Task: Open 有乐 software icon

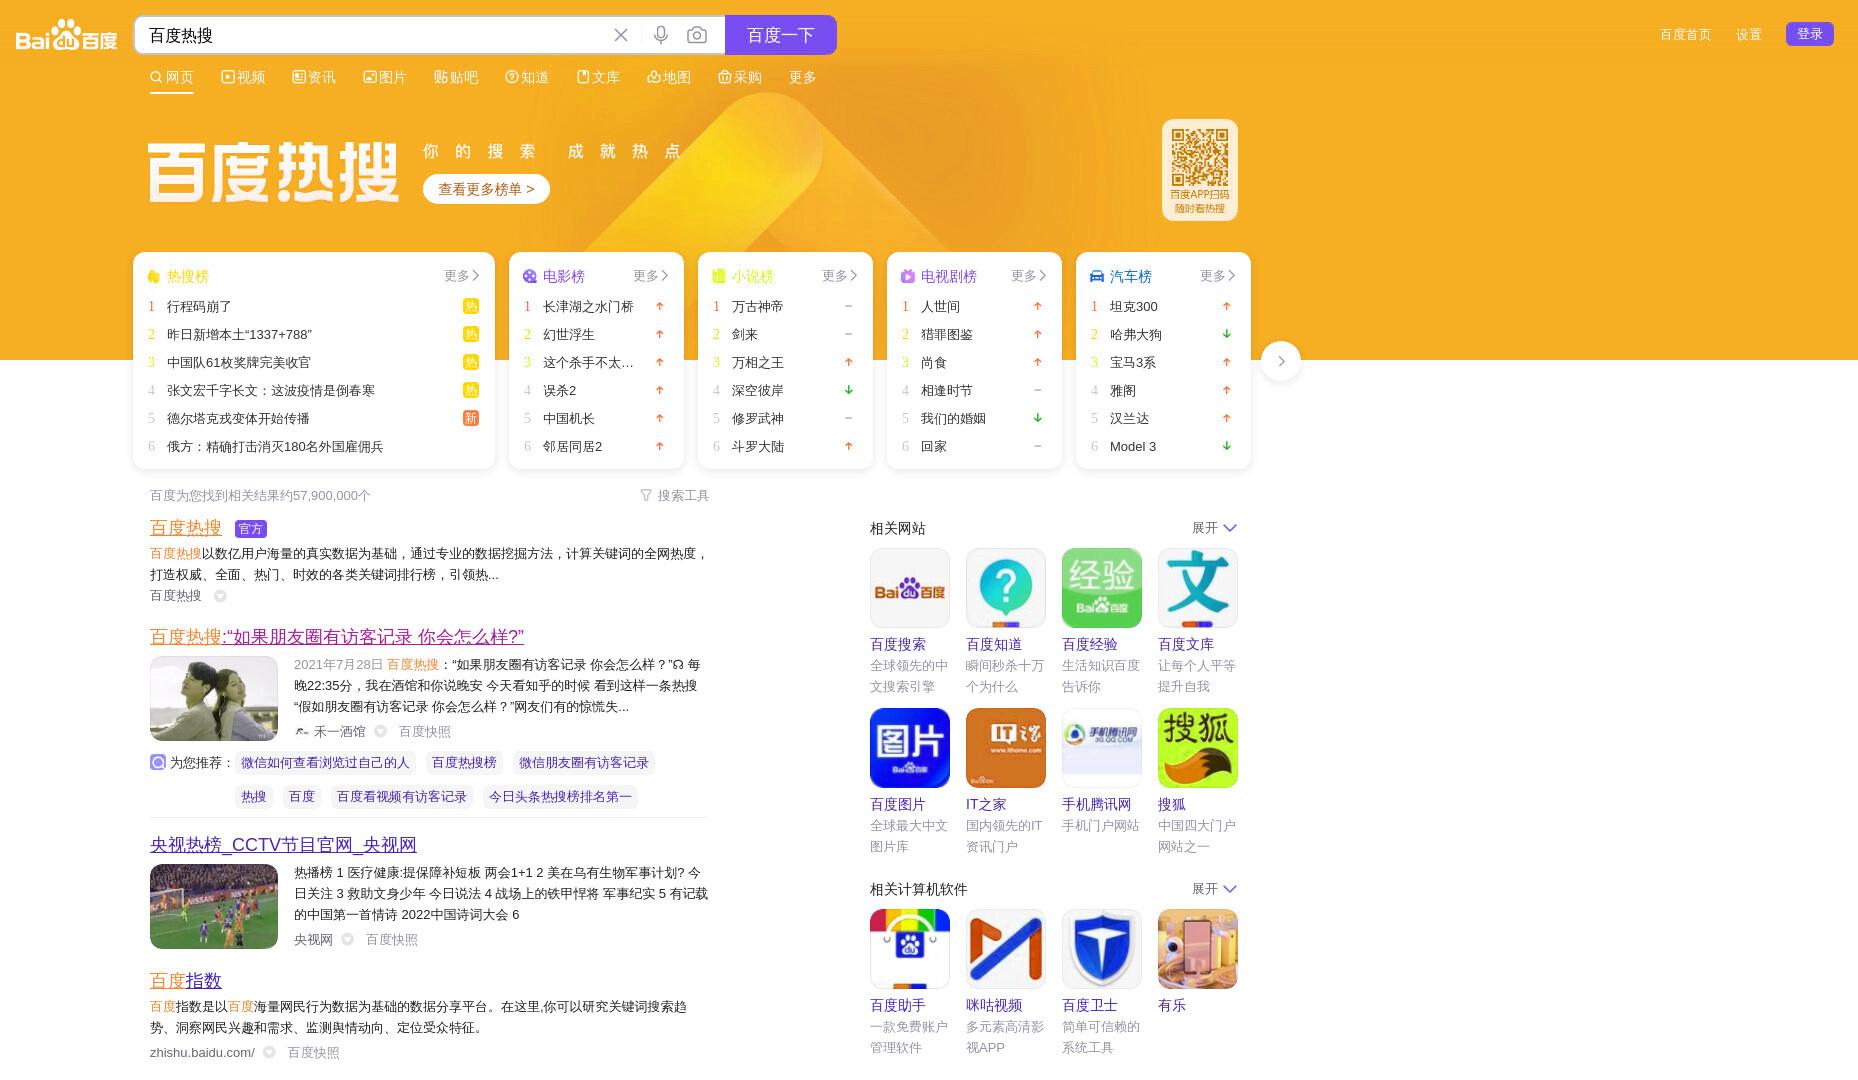Action: coord(1198,949)
